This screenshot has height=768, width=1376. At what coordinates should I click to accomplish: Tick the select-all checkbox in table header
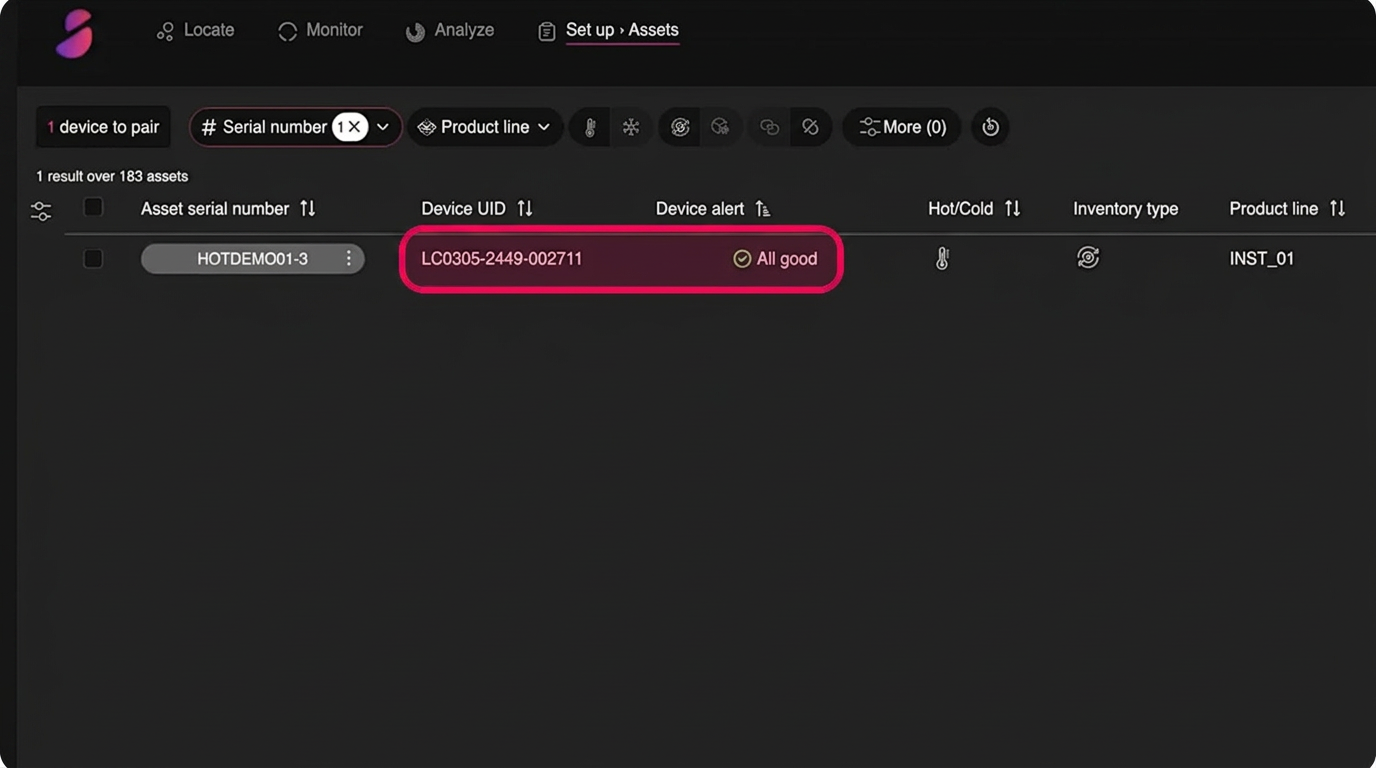[x=93, y=207]
